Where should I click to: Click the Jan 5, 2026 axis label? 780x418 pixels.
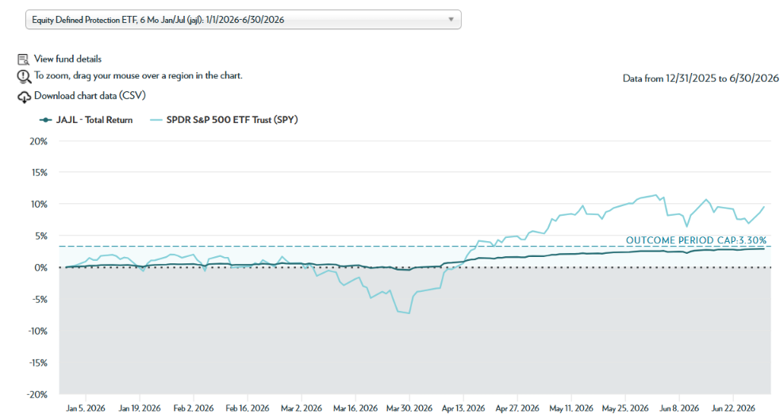tap(86, 408)
